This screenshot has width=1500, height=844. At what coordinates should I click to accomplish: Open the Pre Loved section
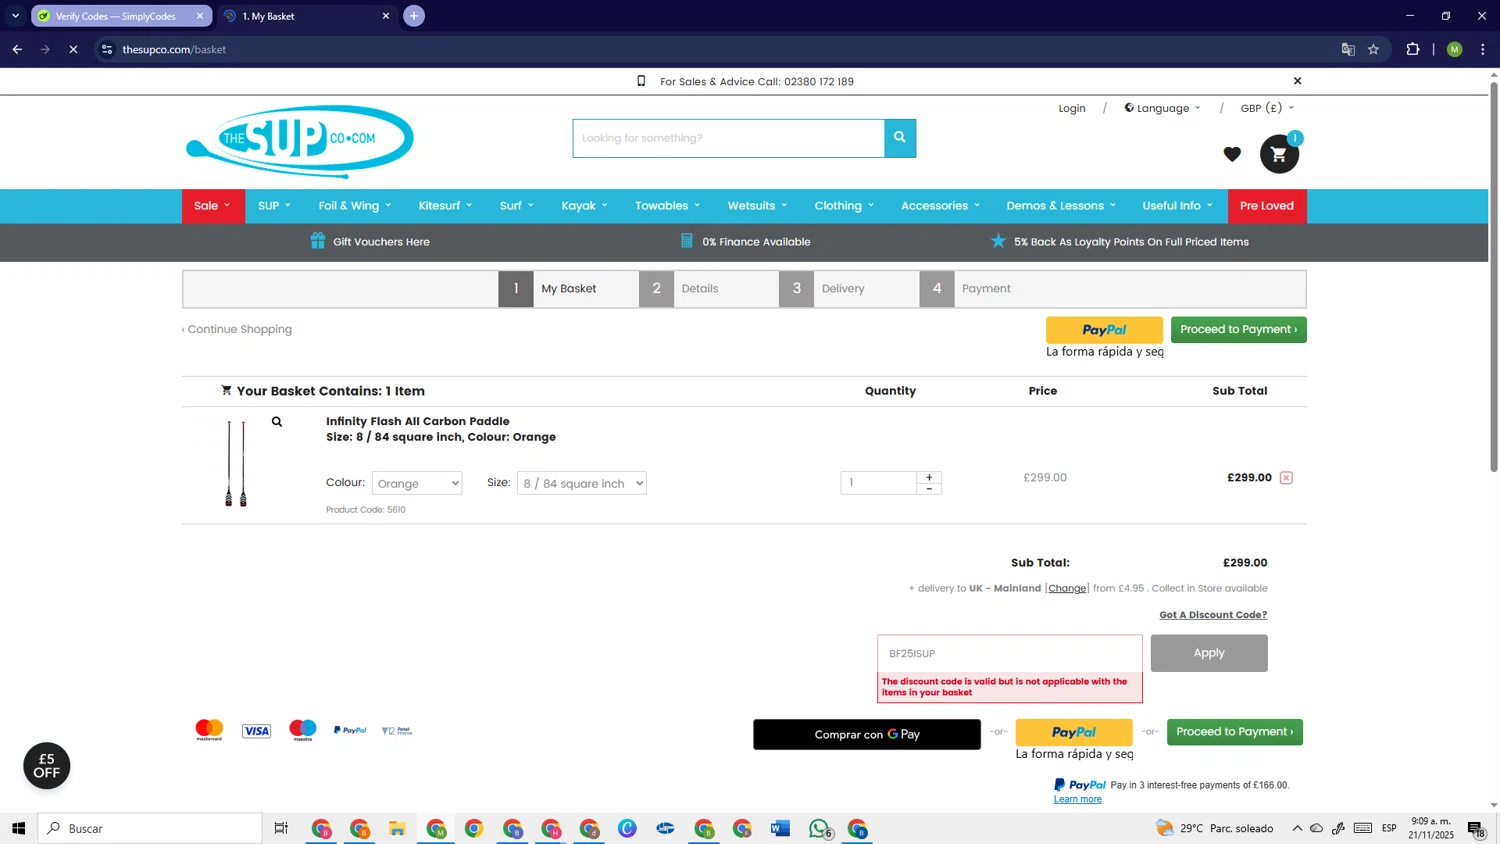pyautogui.click(x=1267, y=206)
